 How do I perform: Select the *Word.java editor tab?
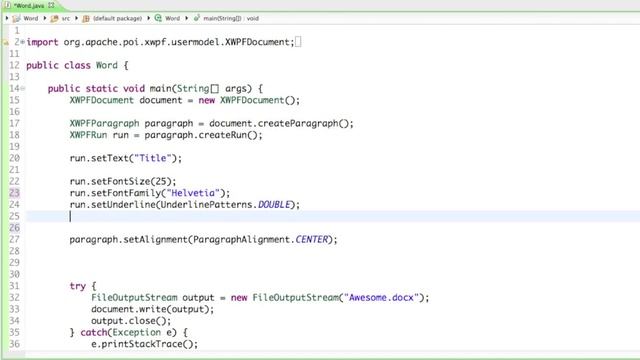point(29,6)
